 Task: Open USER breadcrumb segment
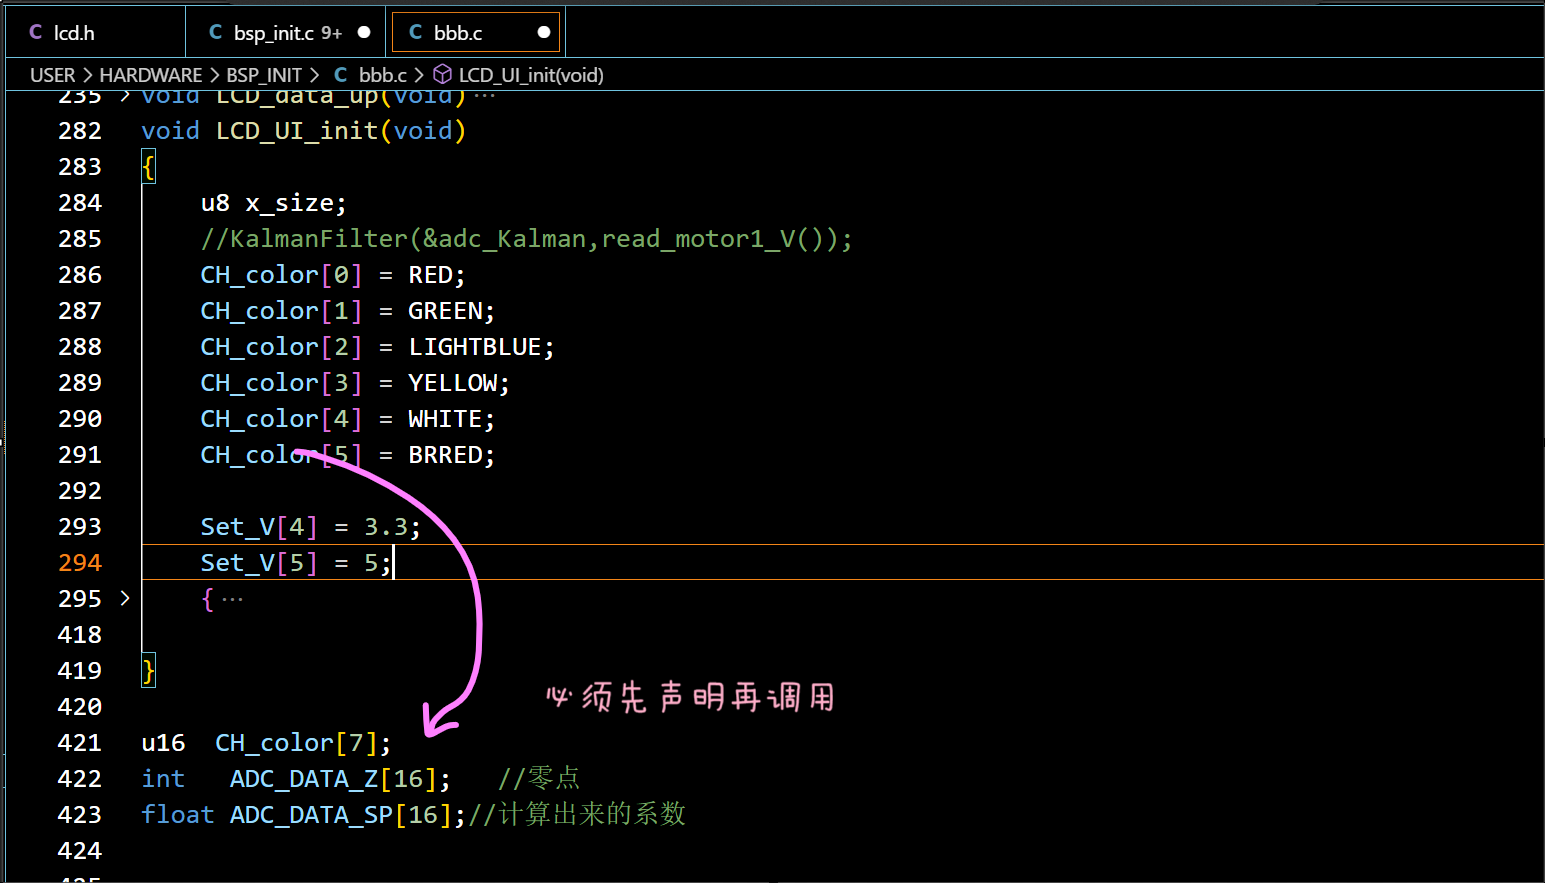pyautogui.click(x=52, y=75)
